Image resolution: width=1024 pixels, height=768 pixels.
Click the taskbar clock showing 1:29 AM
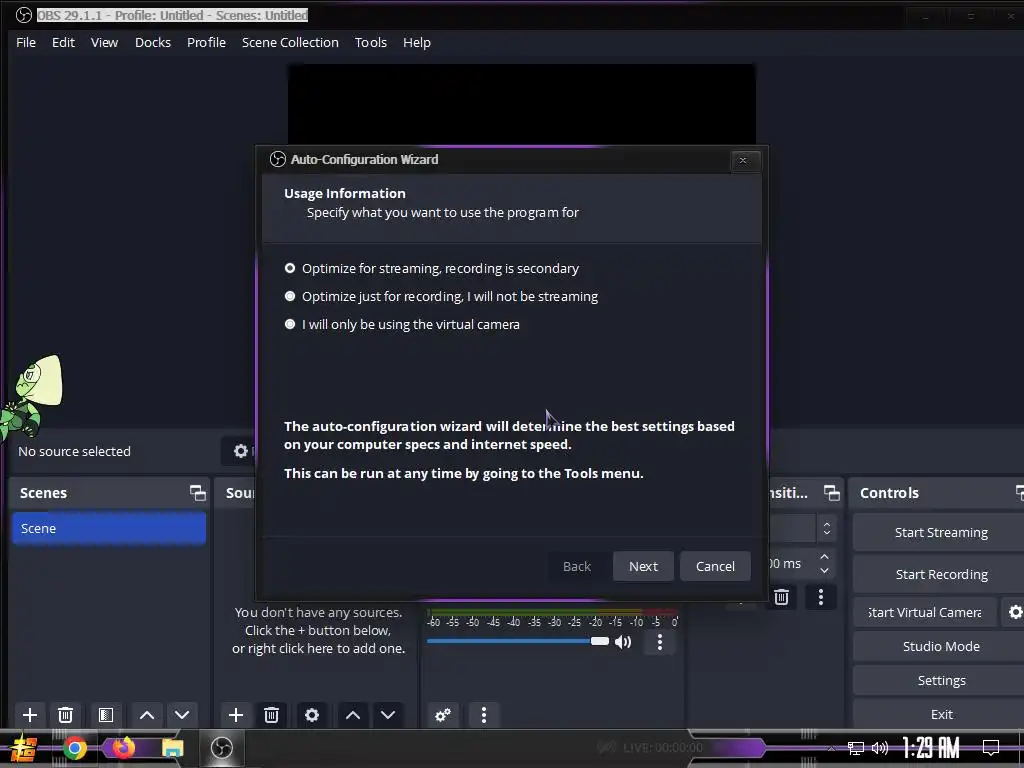point(931,748)
